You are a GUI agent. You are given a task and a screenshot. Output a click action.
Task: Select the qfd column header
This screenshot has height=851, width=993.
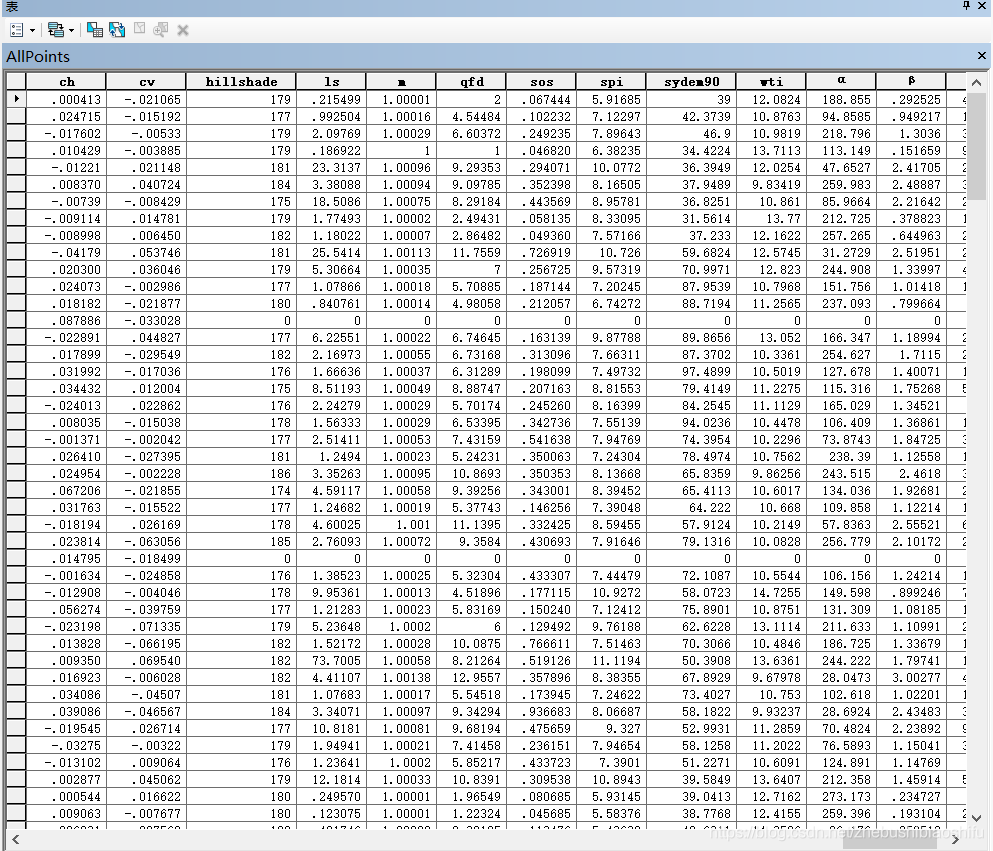click(471, 82)
